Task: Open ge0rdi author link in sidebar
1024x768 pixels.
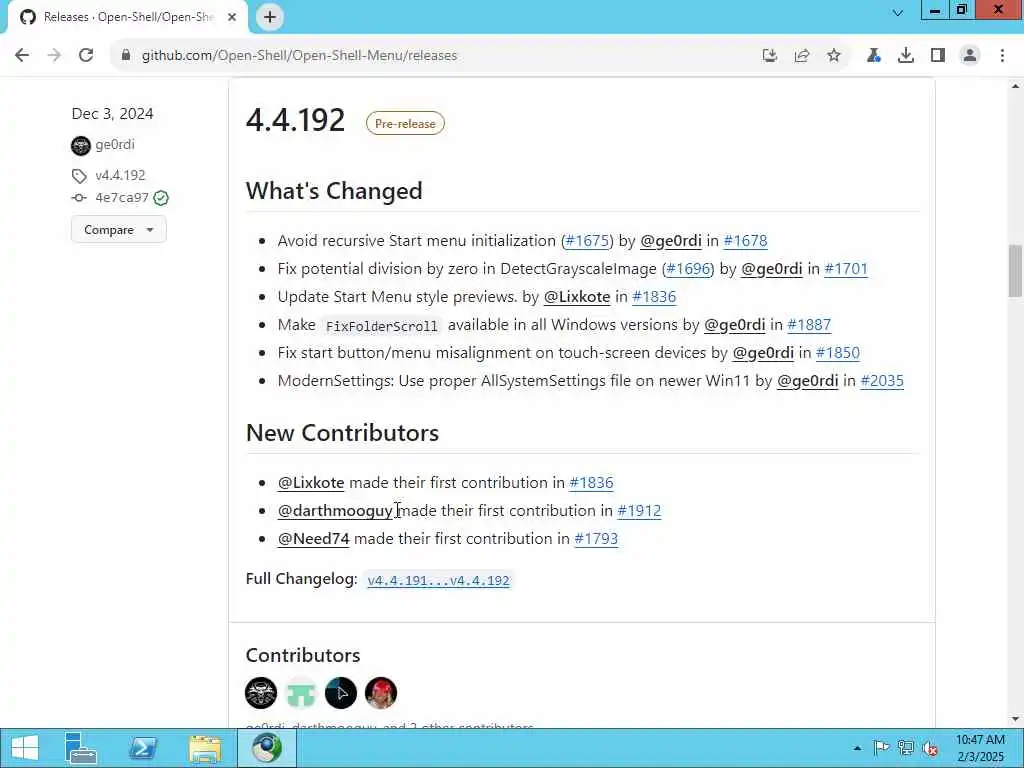Action: [x=115, y=144]
